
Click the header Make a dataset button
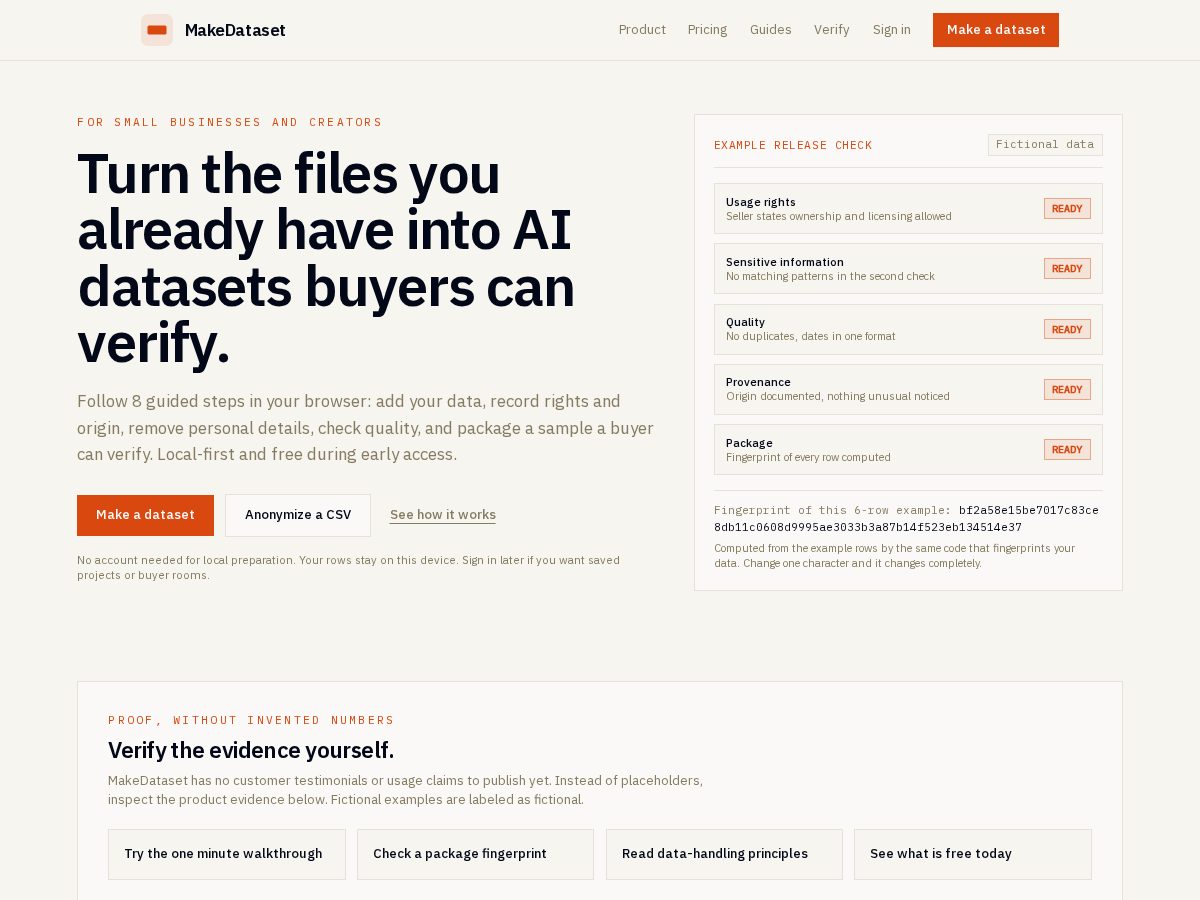tap(996, 30)
